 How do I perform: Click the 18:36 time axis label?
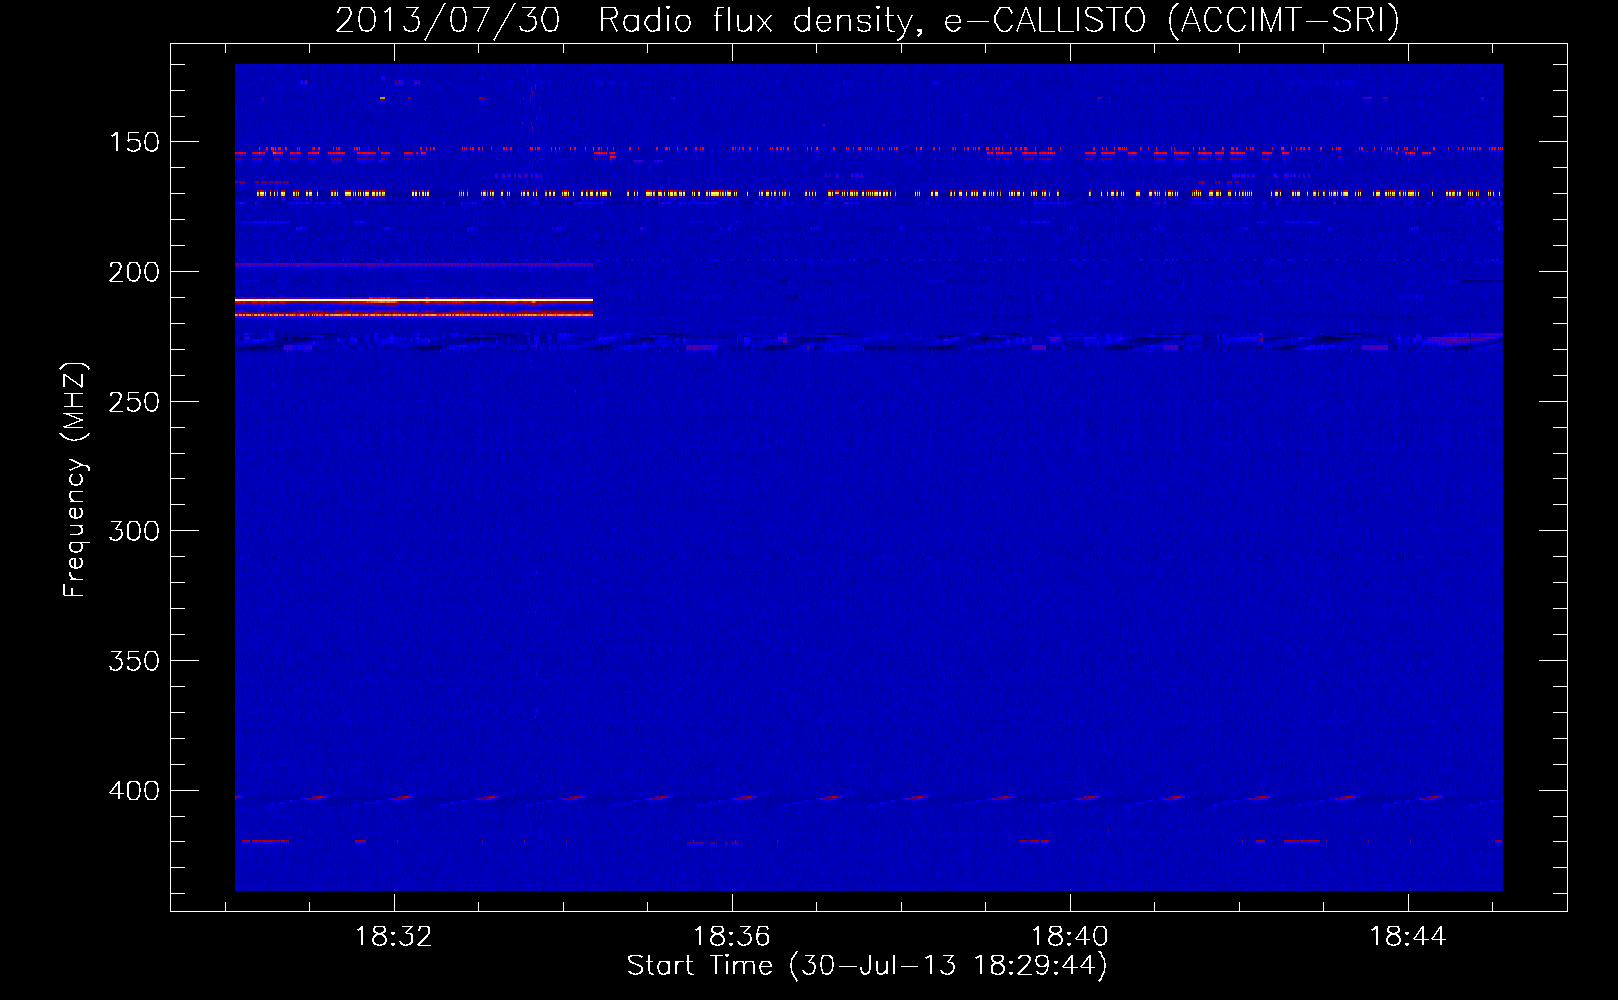(x=732, y=937)
